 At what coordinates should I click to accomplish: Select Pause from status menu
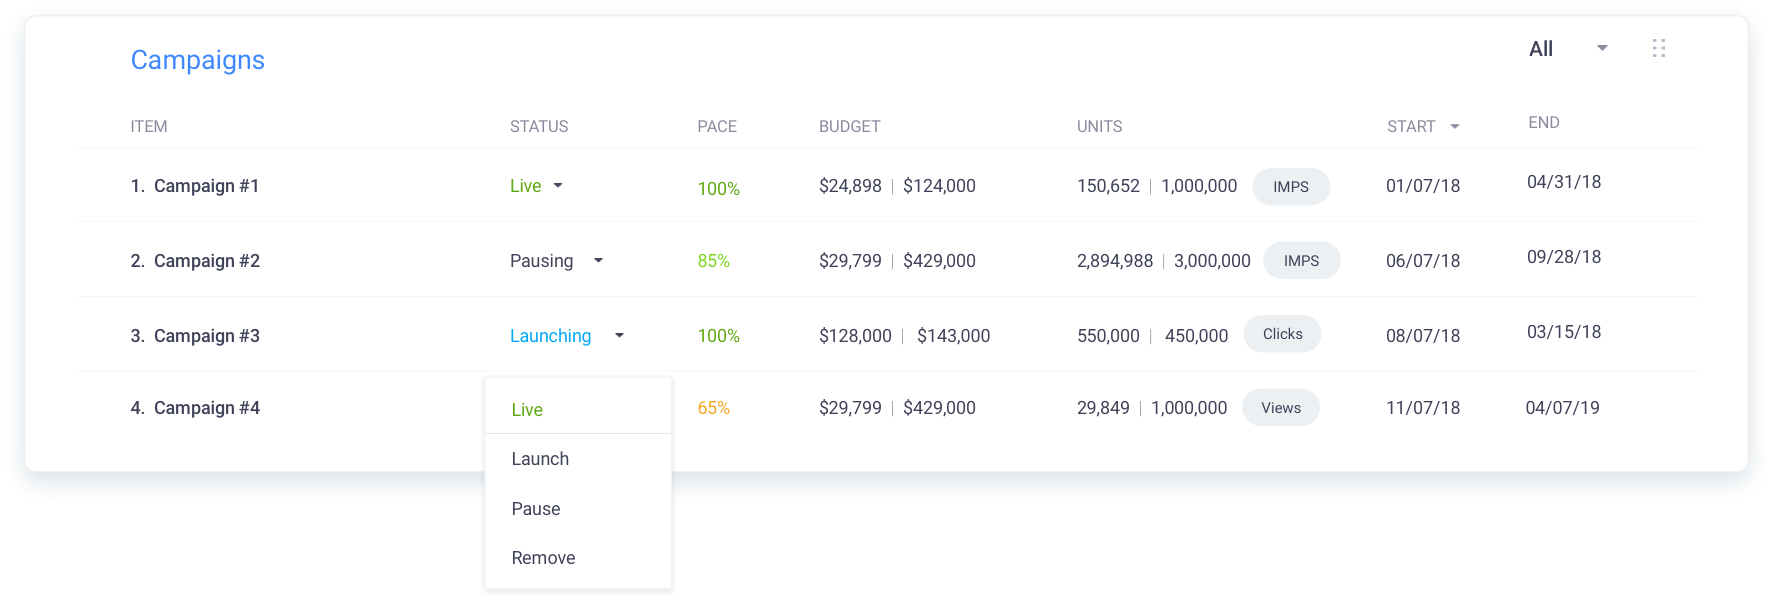[536, 509]
